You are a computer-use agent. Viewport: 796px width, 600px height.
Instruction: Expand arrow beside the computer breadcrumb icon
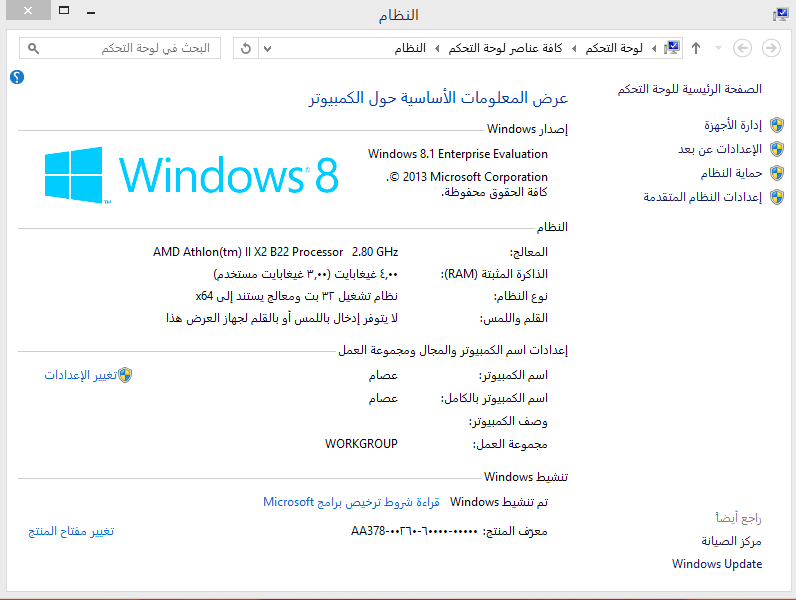pos(654,49)
